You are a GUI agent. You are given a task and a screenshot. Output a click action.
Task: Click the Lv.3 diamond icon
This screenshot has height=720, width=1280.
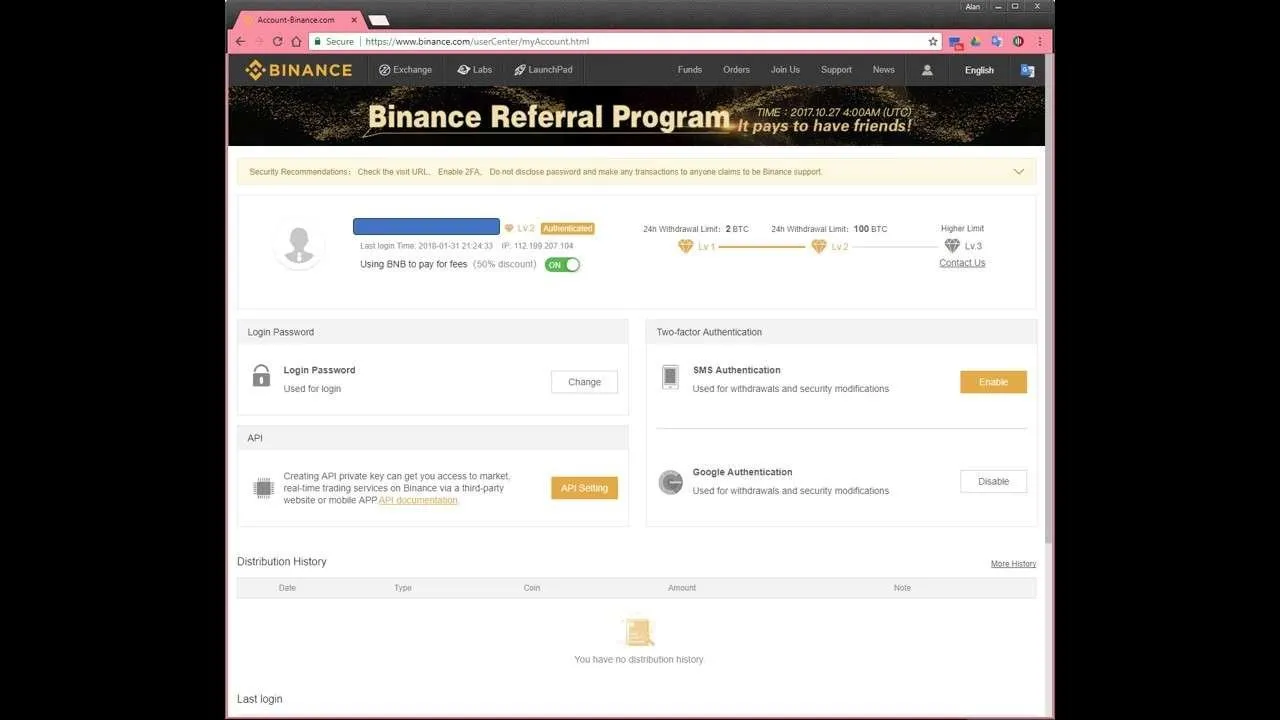(952, 246)
